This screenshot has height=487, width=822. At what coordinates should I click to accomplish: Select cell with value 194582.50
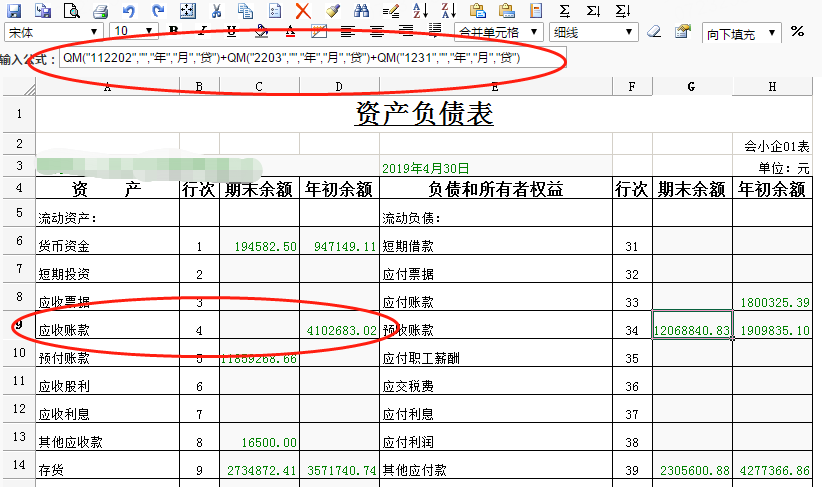click(x=259, y=241)
